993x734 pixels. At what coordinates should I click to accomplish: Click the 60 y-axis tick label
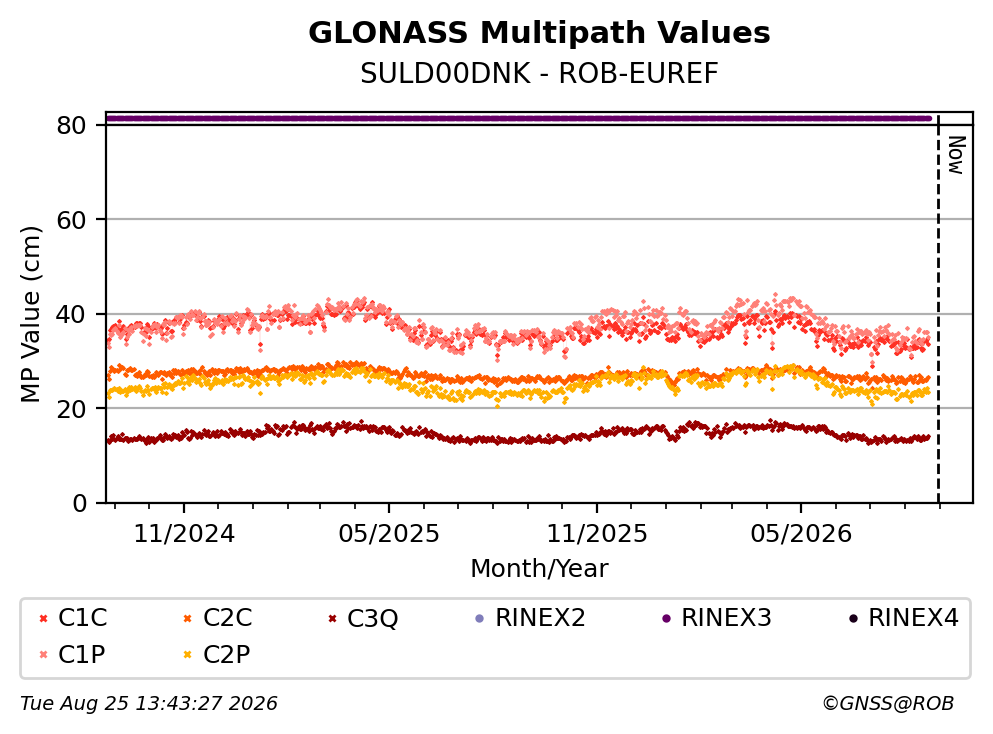72,220
